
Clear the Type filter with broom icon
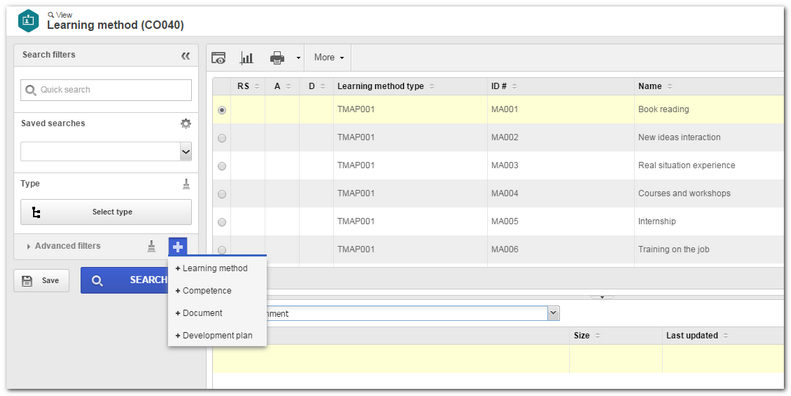click(x=186, y=184)
